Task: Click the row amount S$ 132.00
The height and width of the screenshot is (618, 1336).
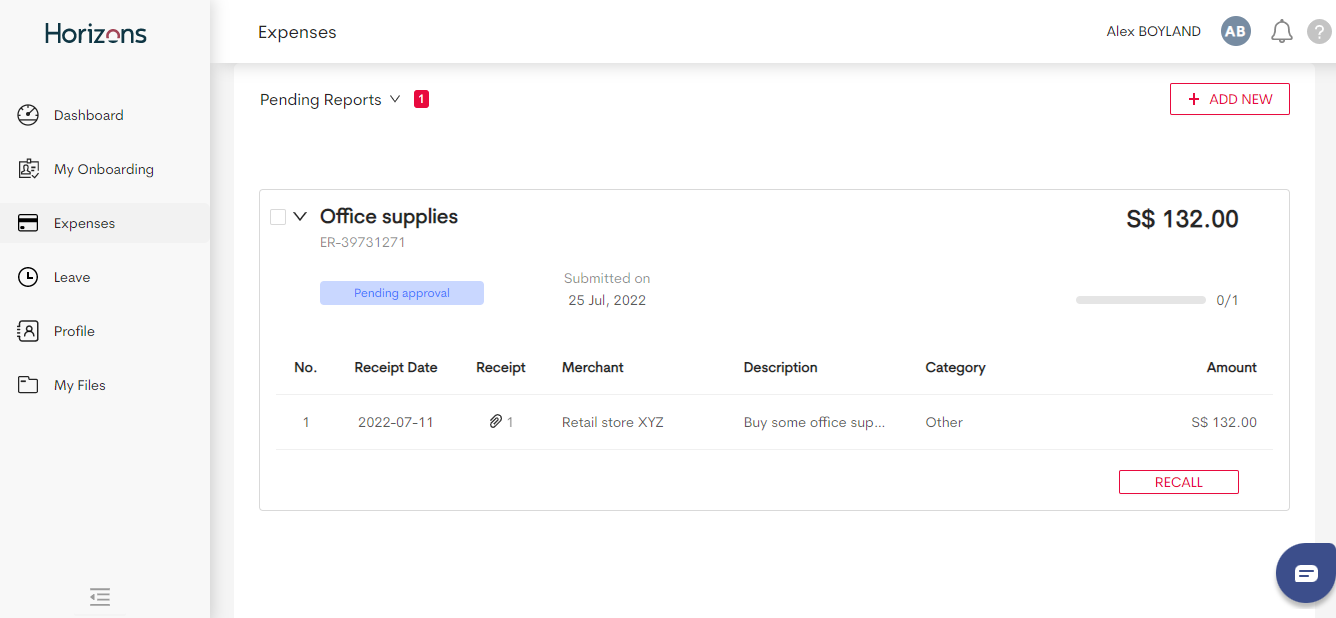Action: (1224, 422)
